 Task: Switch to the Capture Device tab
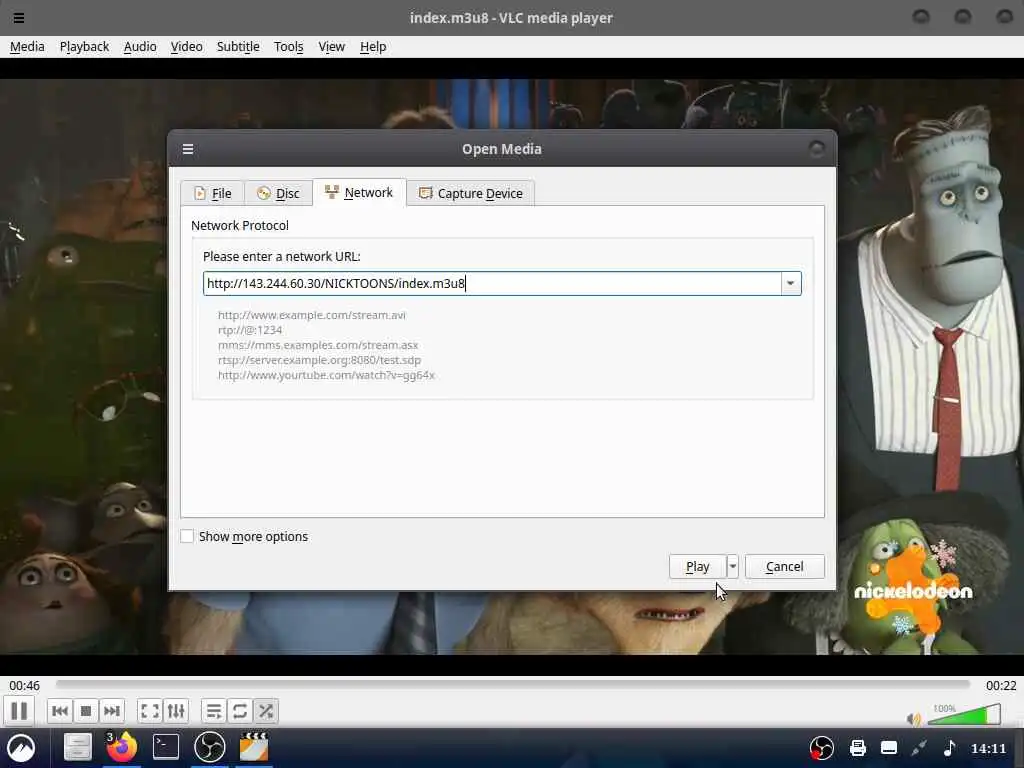471,193
